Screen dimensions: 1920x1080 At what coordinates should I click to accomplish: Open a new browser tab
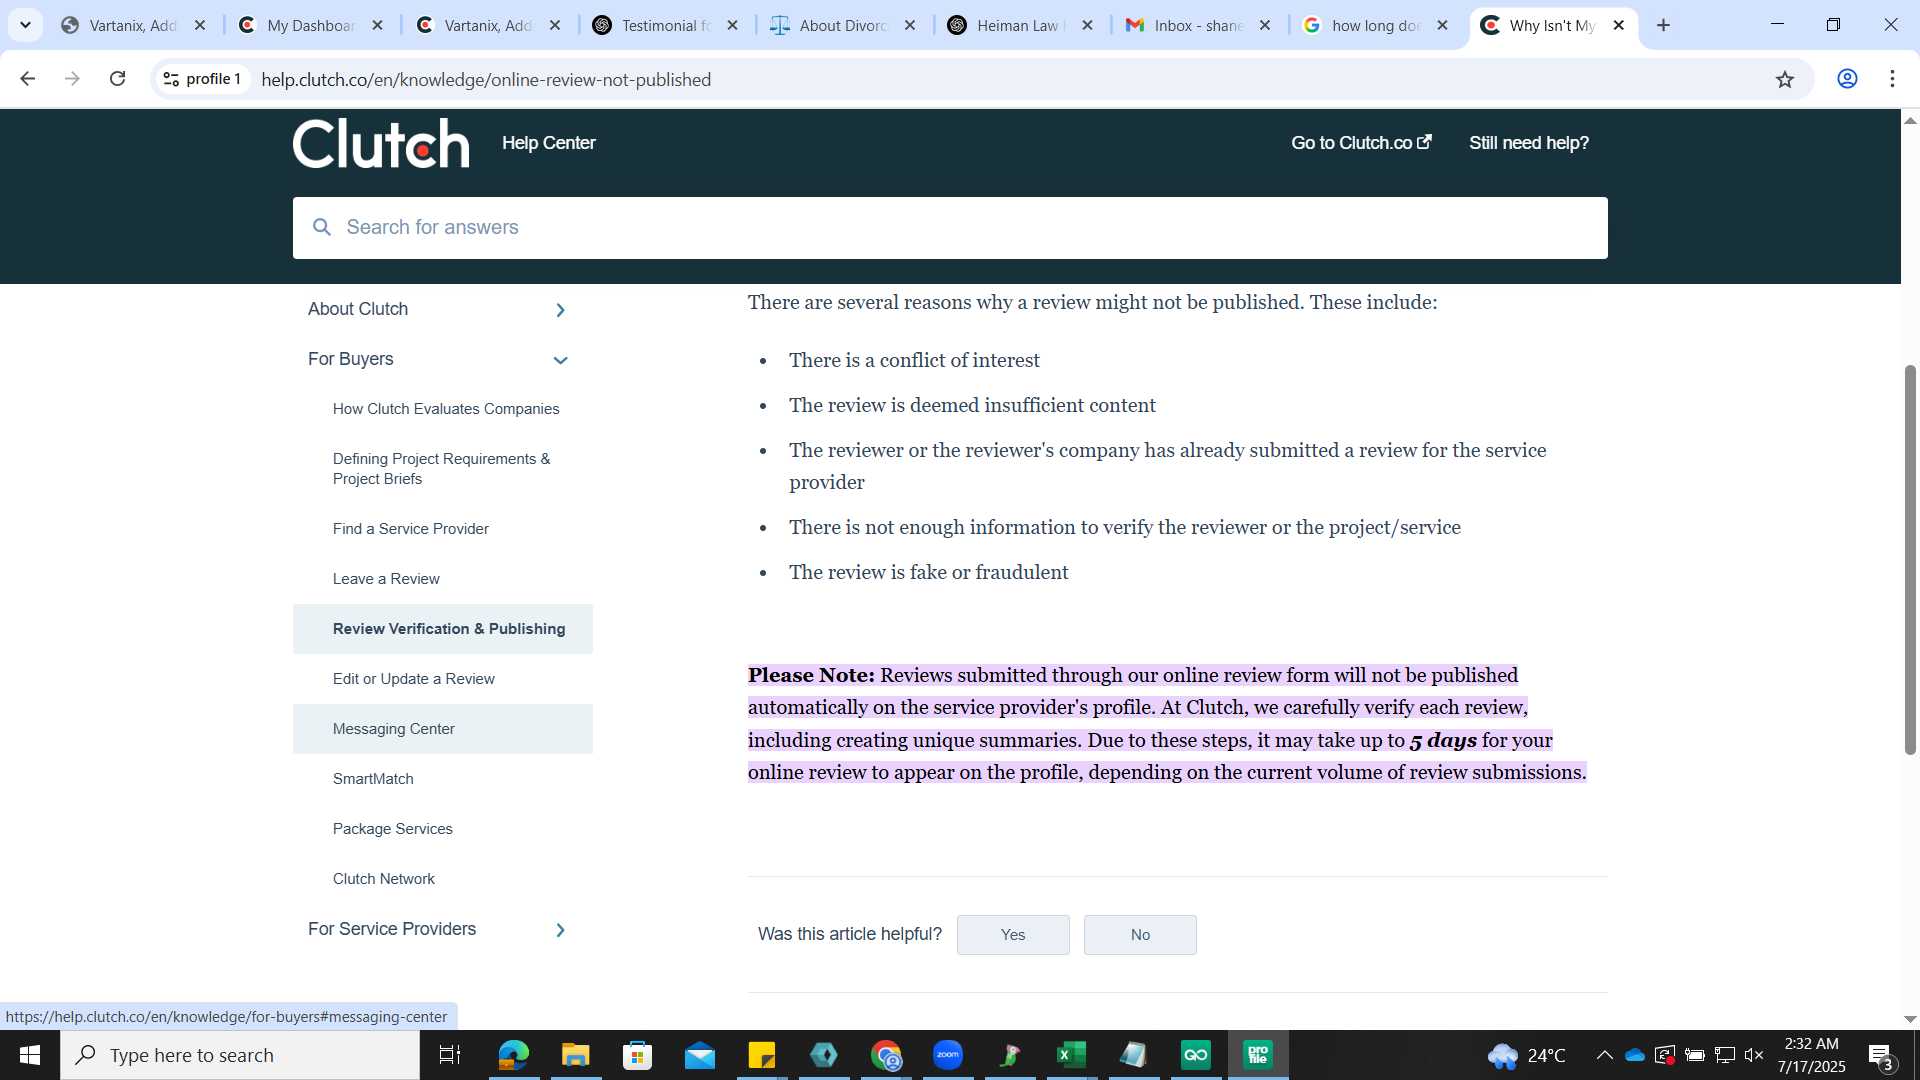(1663, 25)
